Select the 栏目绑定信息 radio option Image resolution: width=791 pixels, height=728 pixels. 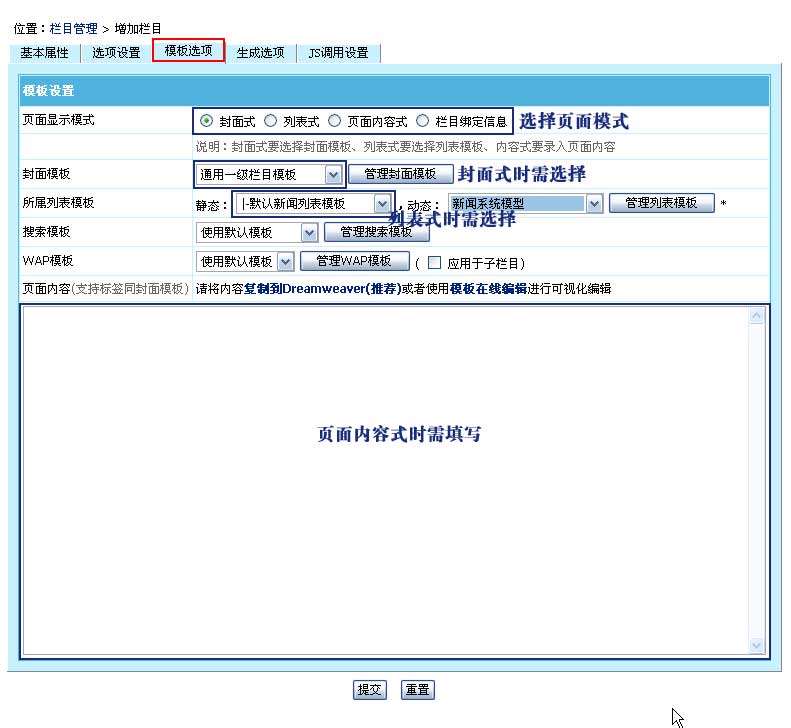pyautogui.click(x=422, y=121)
